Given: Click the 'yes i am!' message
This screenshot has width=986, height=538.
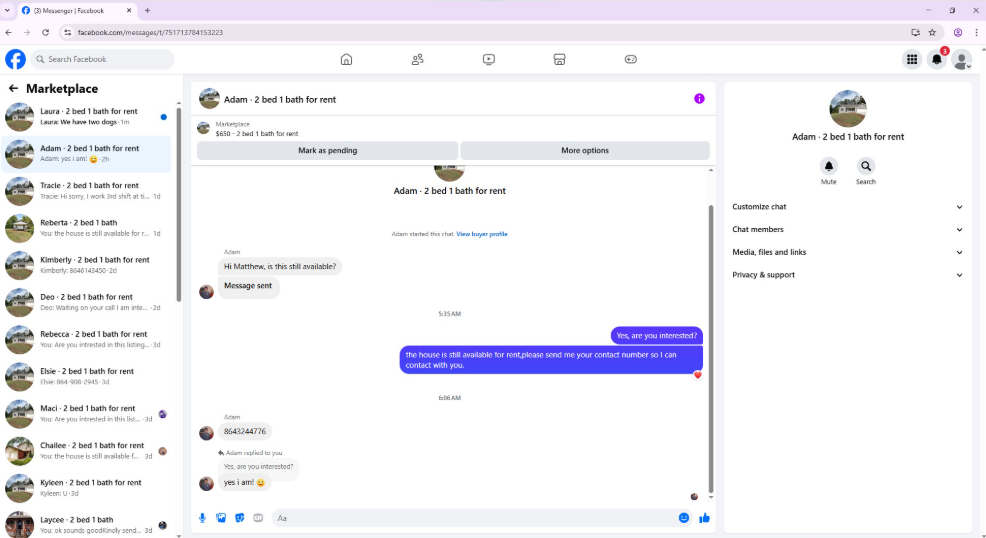Looking at the screenshot, I should pos(245,483).
